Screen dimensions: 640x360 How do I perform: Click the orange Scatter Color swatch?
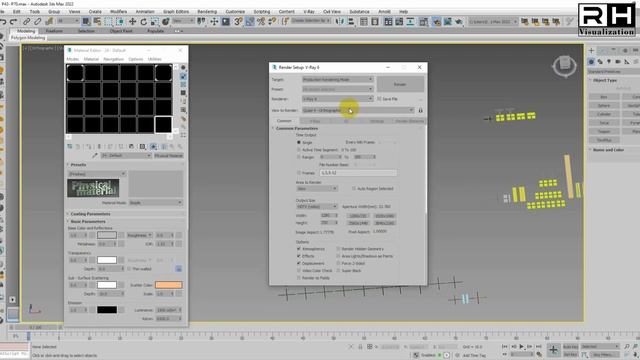(x=169, y=285)
